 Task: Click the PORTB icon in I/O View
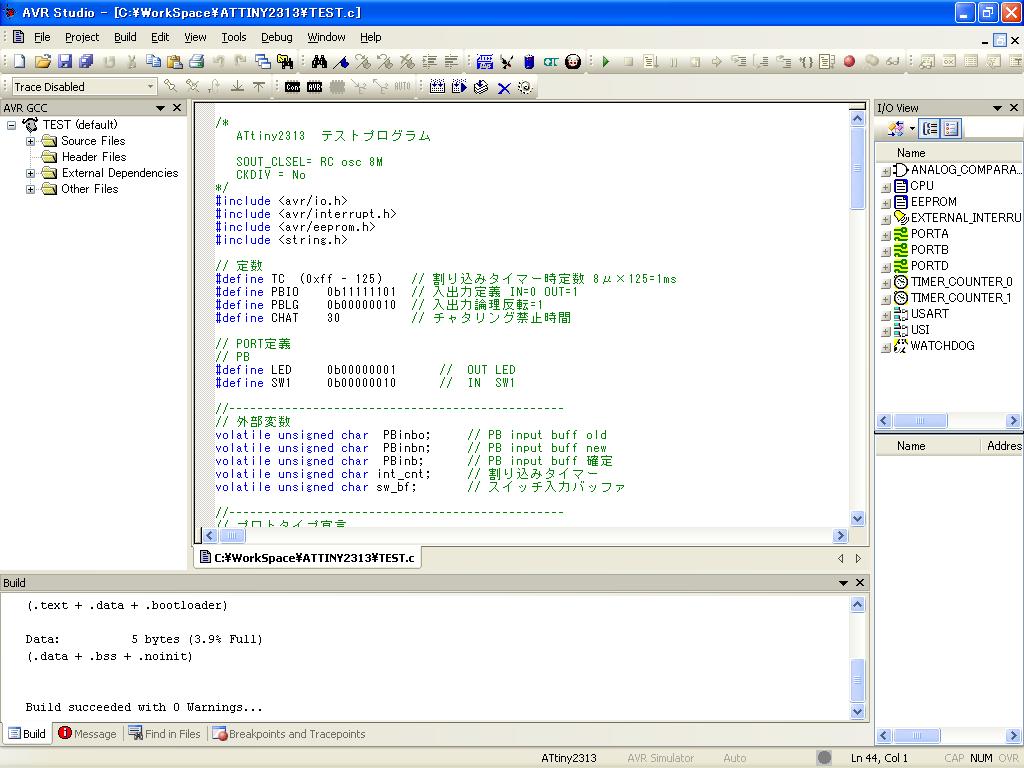point(901,250)
